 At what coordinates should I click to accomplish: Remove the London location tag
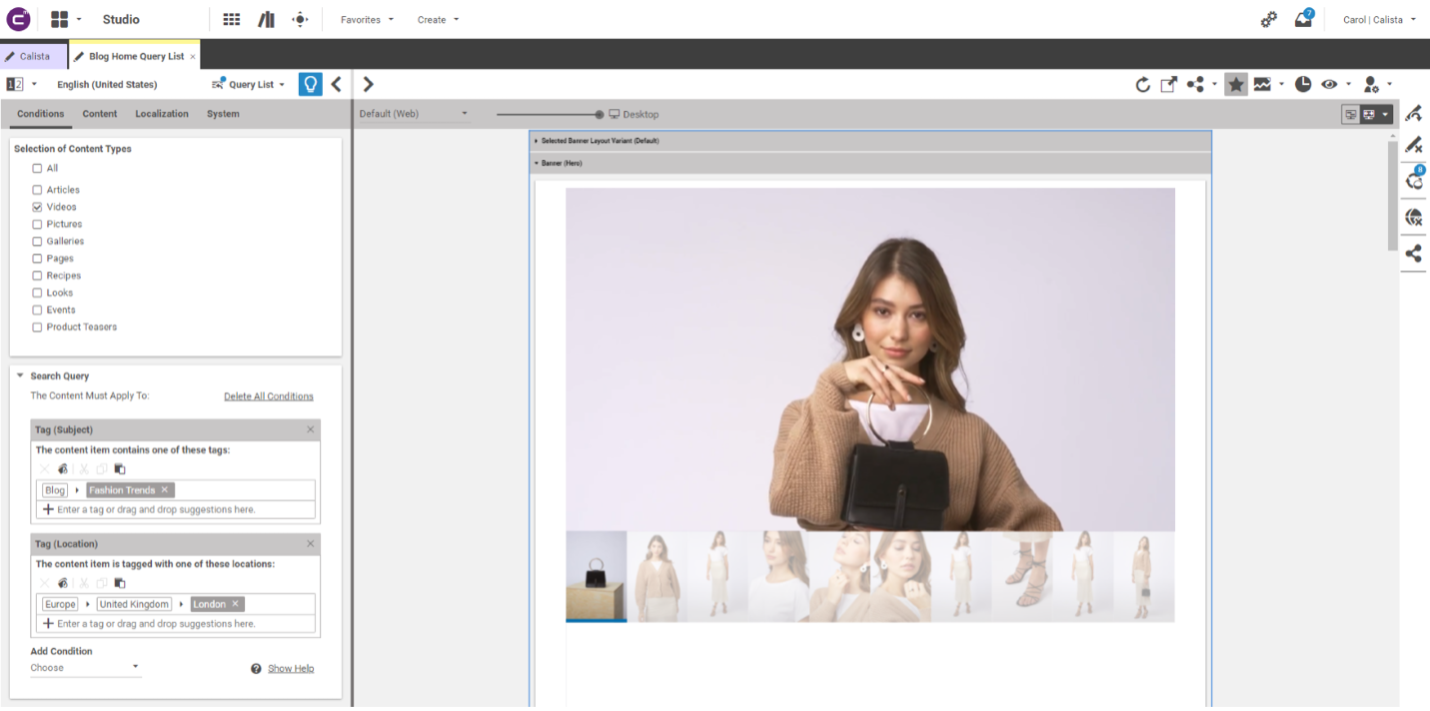click(236, 604)
